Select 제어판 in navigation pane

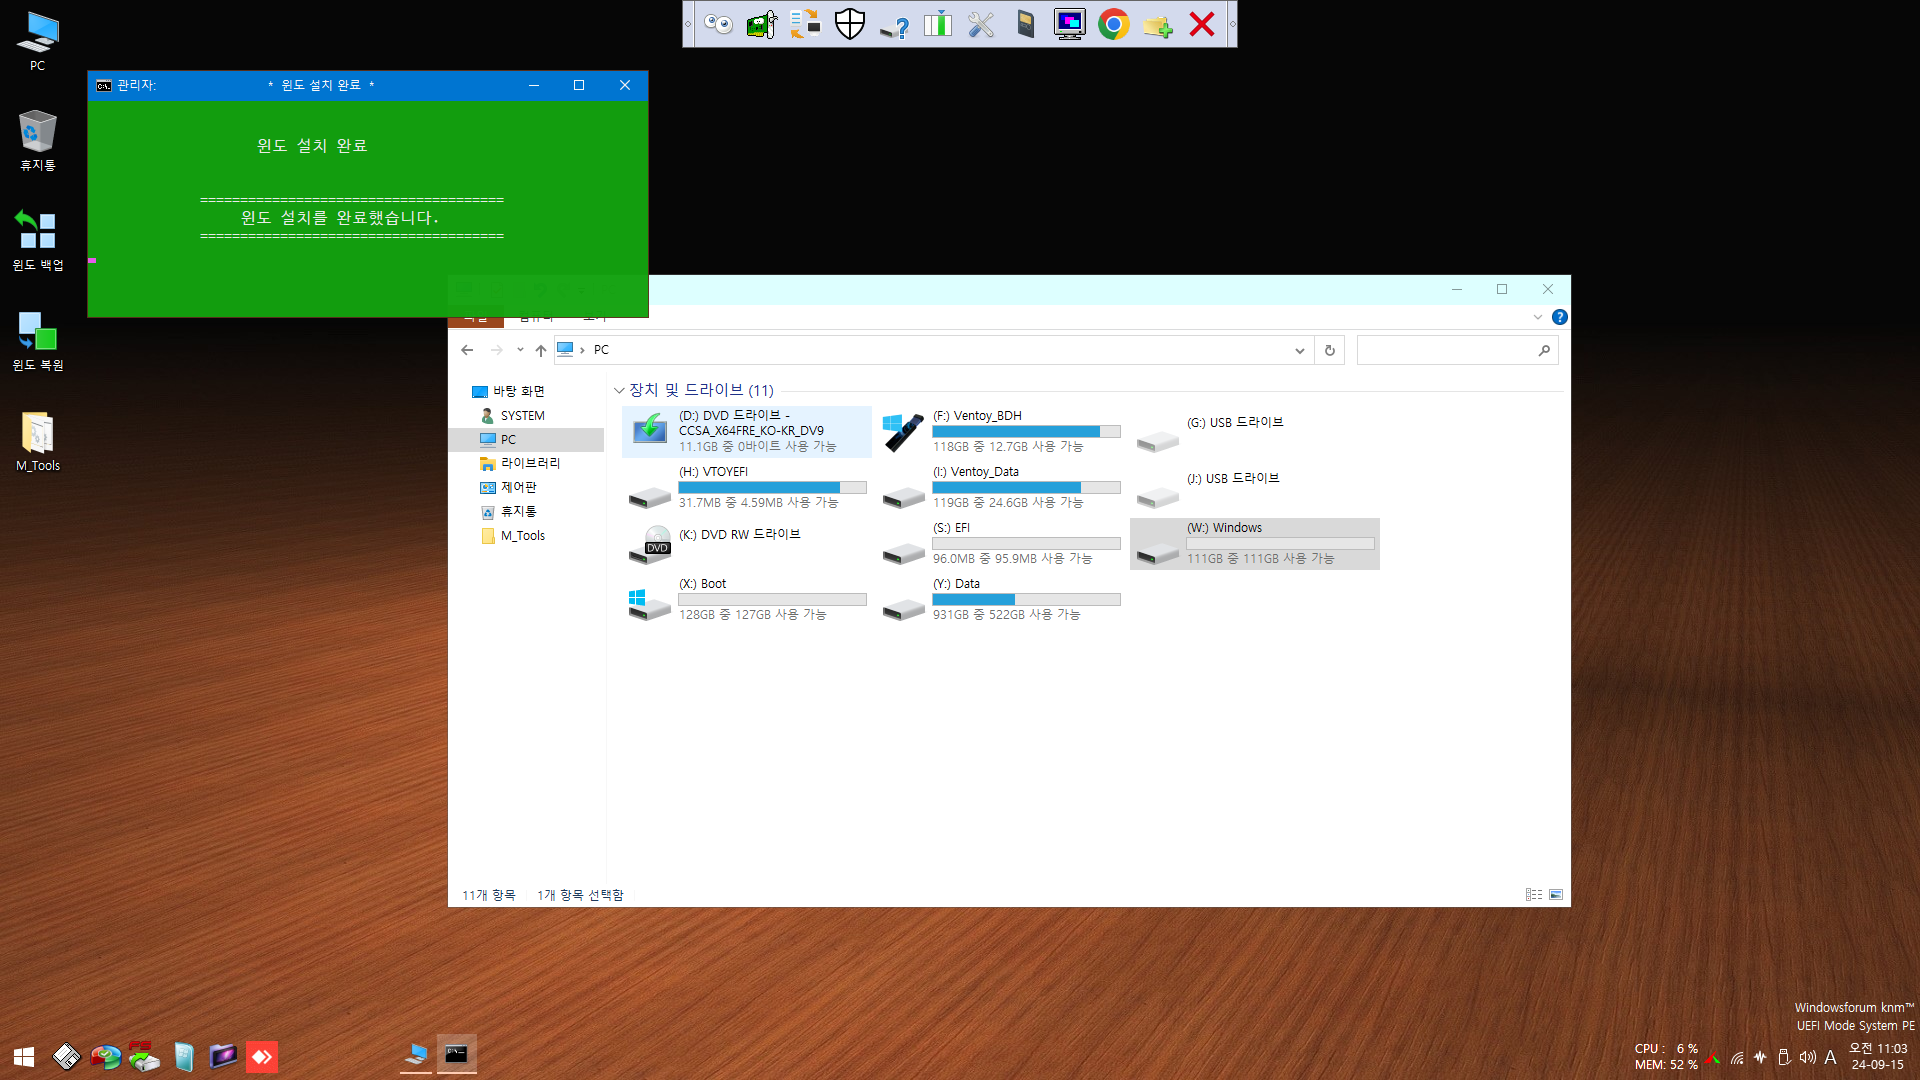click(x=518, y=487)
